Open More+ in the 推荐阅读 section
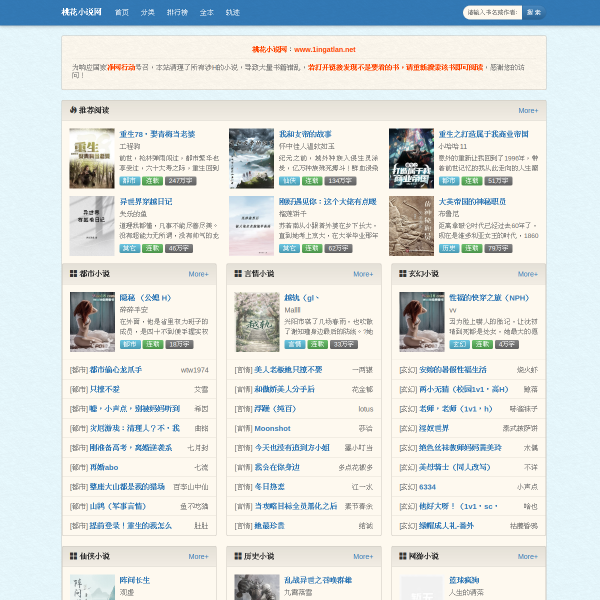600x600 pixels. pos(528,111)
